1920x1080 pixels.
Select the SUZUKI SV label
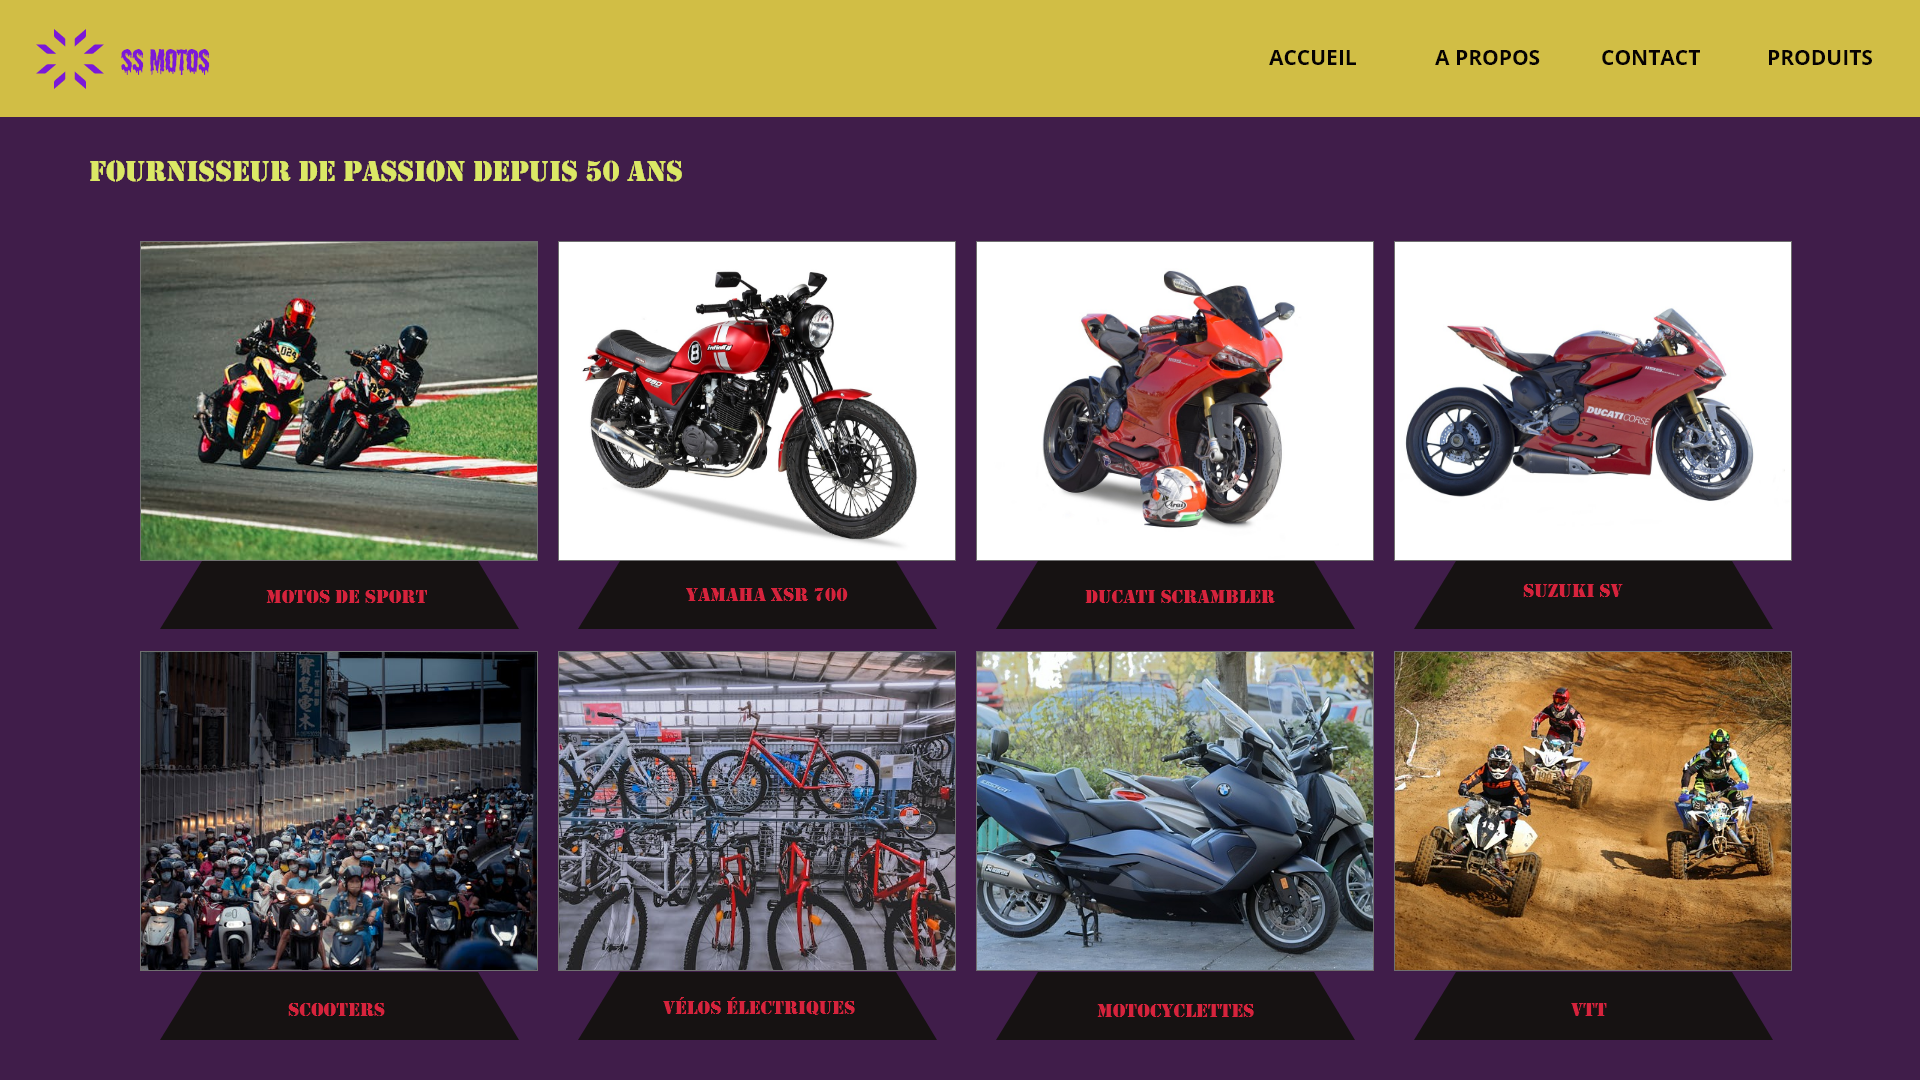point(1572,591)
